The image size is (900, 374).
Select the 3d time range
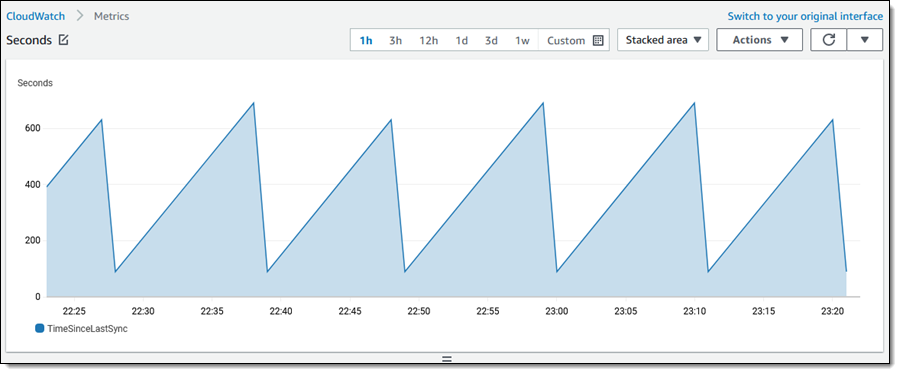[491, 40]
